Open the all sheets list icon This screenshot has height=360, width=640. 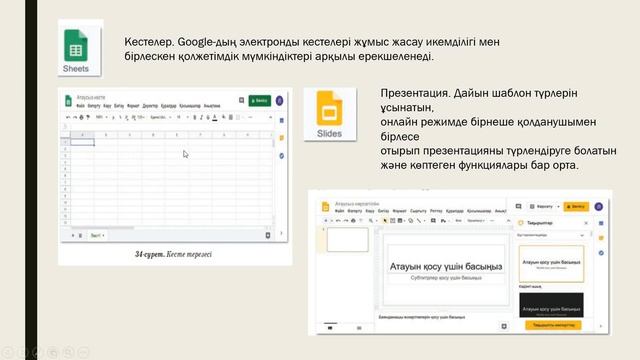(x=80, y=236)
